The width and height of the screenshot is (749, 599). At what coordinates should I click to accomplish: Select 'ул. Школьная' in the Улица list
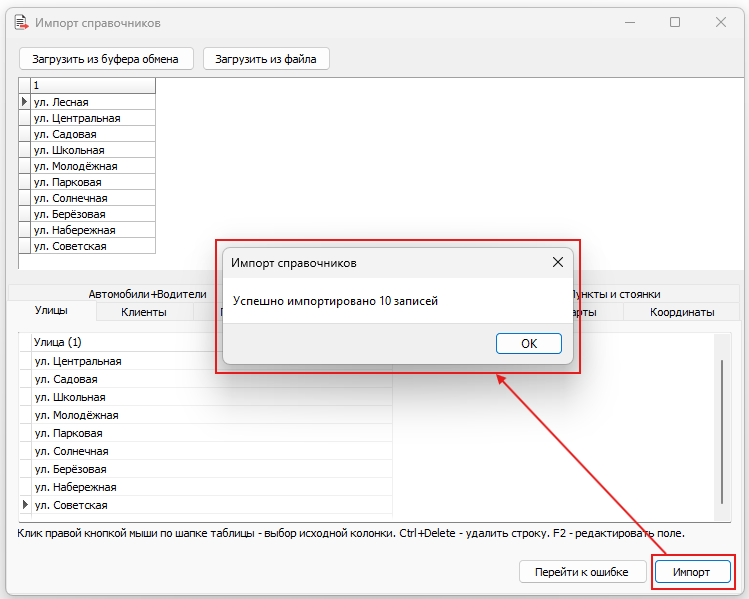(x=212, y=397)
